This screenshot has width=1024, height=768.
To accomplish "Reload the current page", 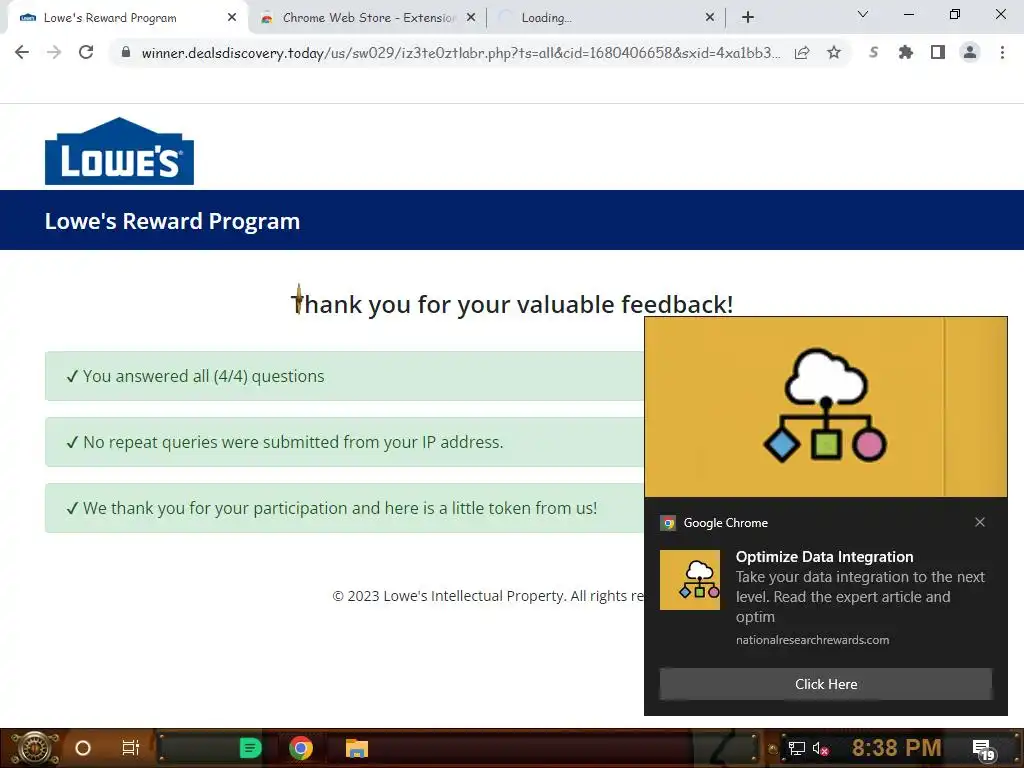I will tap(86, 52).
